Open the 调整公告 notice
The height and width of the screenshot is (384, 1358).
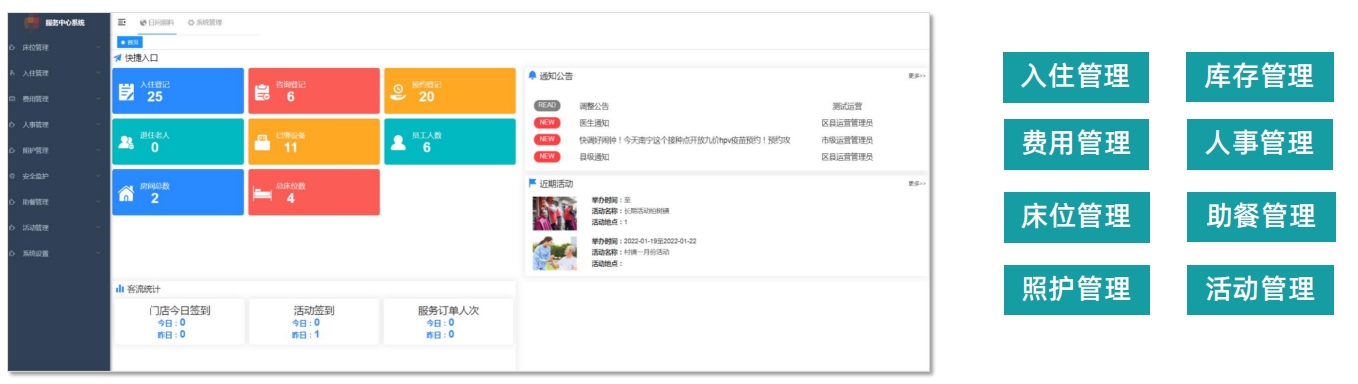[594, 105]
